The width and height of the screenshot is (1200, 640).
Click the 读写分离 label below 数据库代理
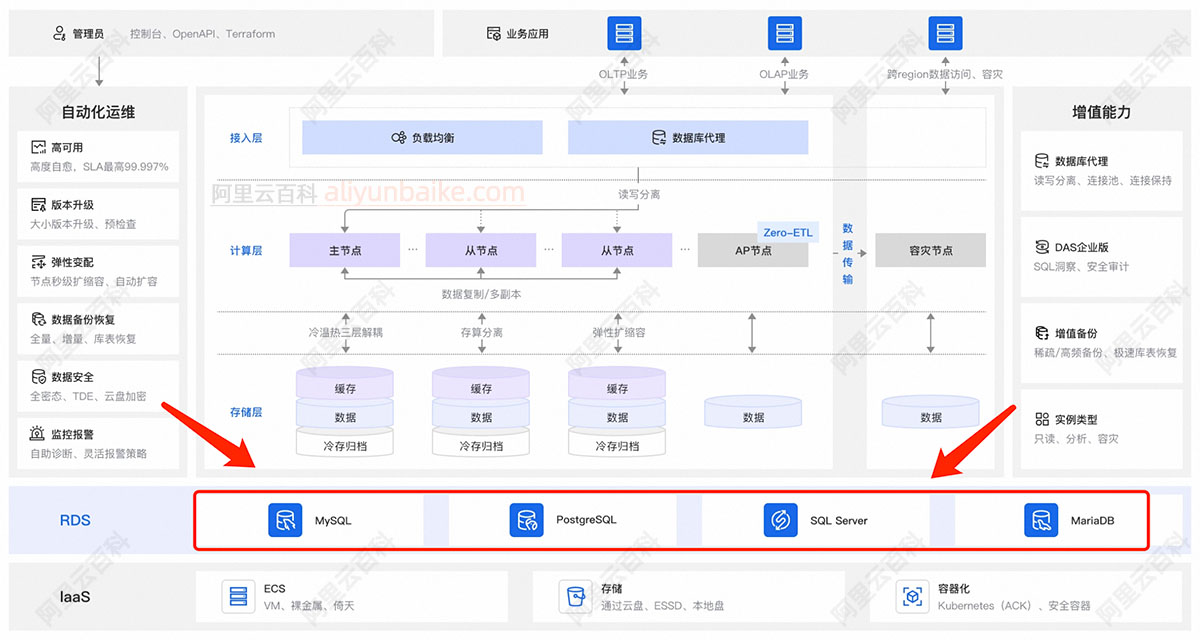639,194
